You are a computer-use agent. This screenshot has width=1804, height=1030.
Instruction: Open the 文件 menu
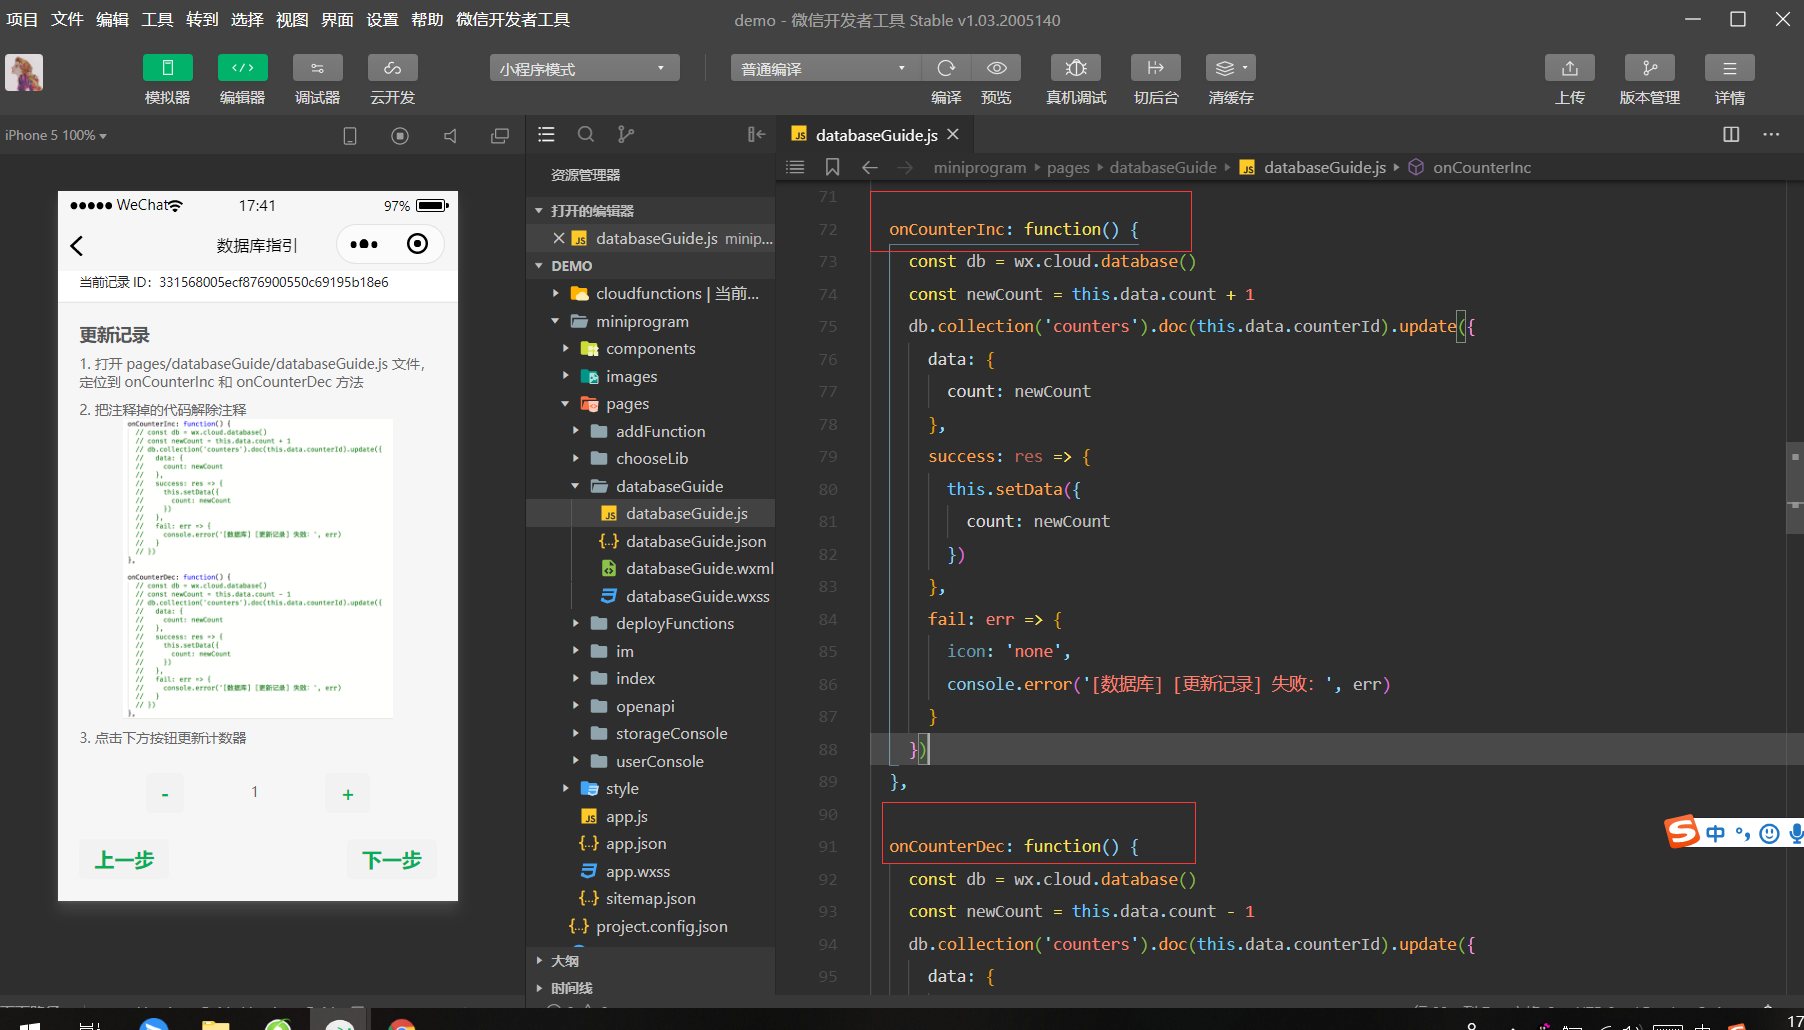(x=67, y=20)
